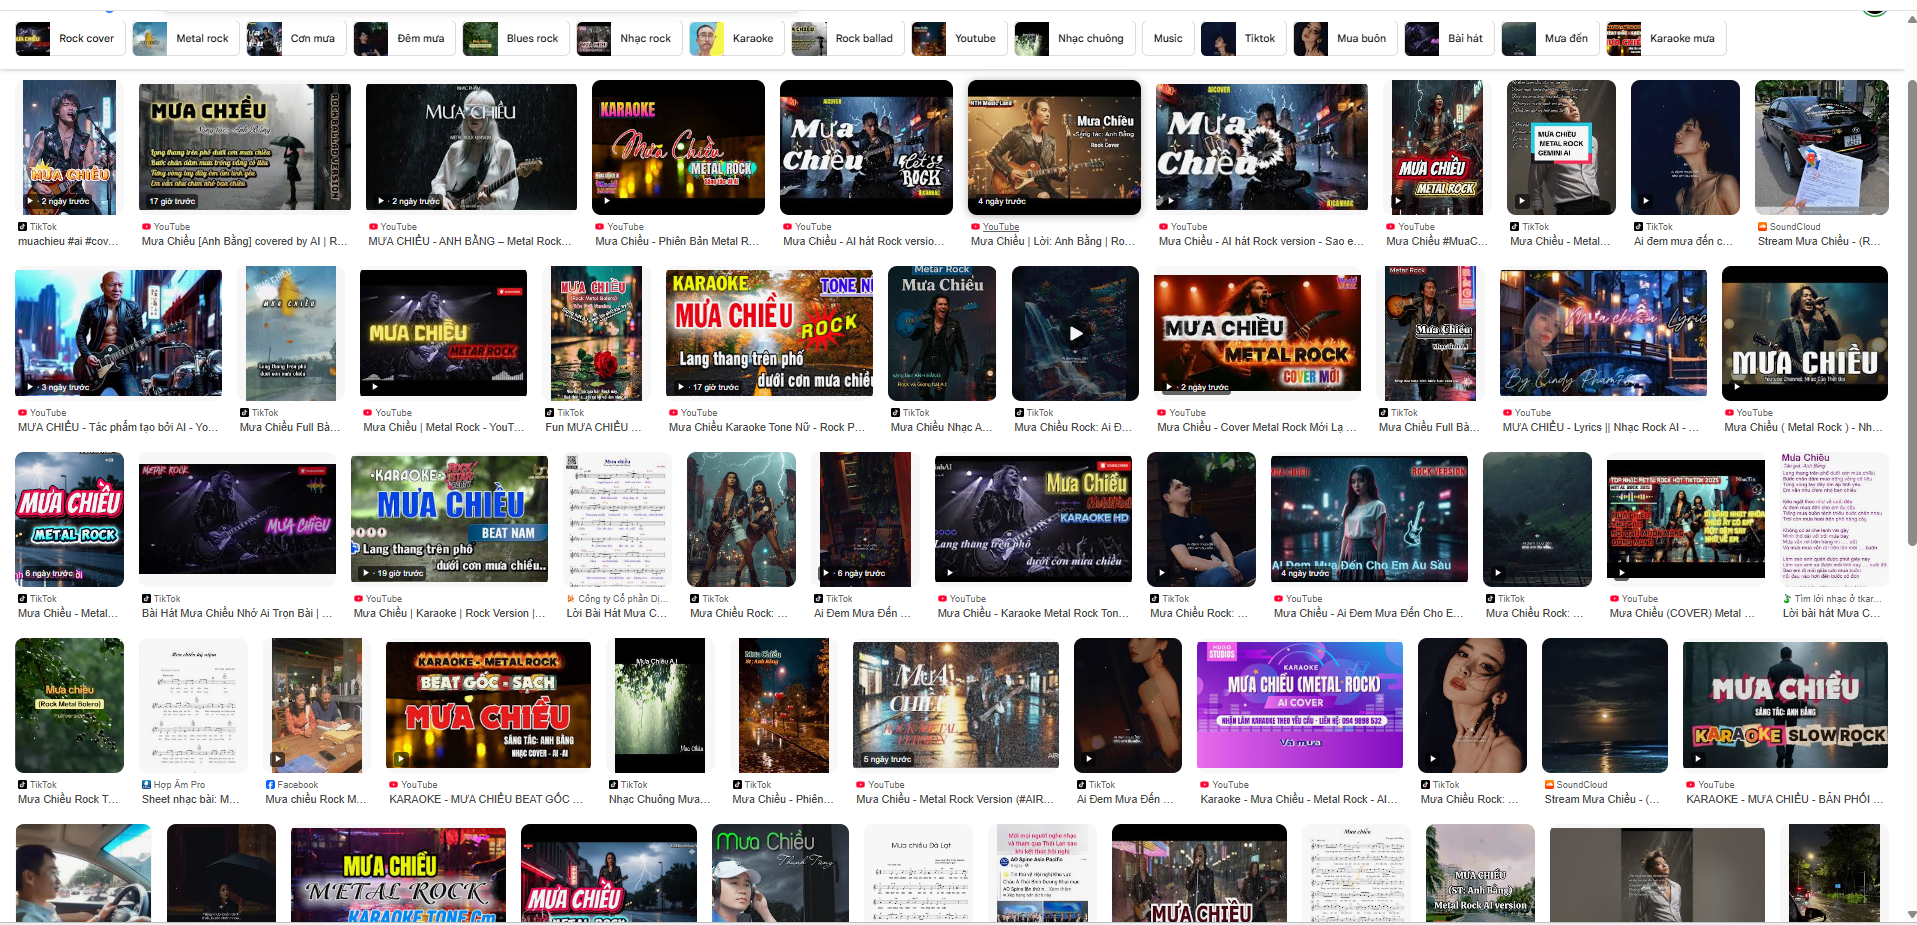Choose the Mưa đến filter chip
This screenshot has height=925, width=1917.
(x=1548, y=39)
